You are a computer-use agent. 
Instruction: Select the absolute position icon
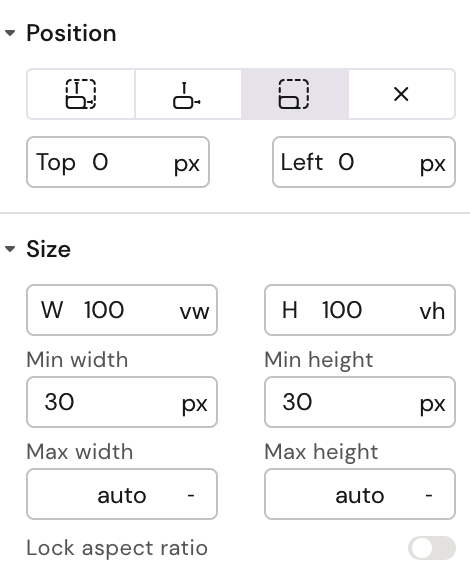tap(81, 94)
